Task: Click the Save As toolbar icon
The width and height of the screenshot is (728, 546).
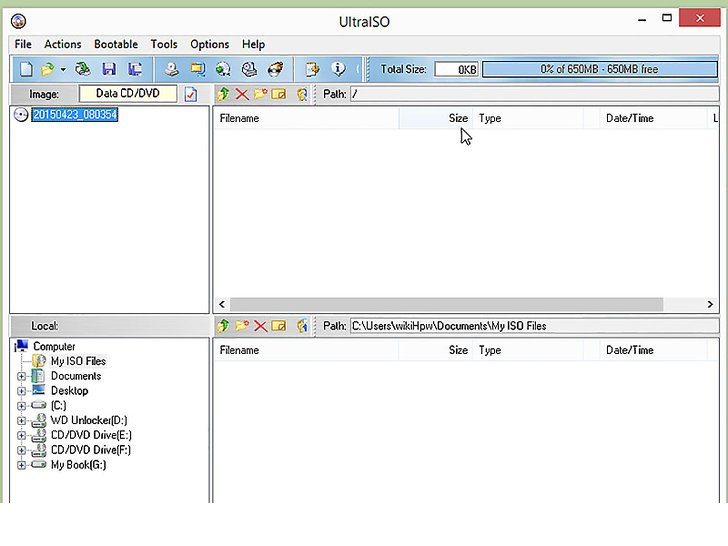Action: pyautogui.click(x=135, y=69)
